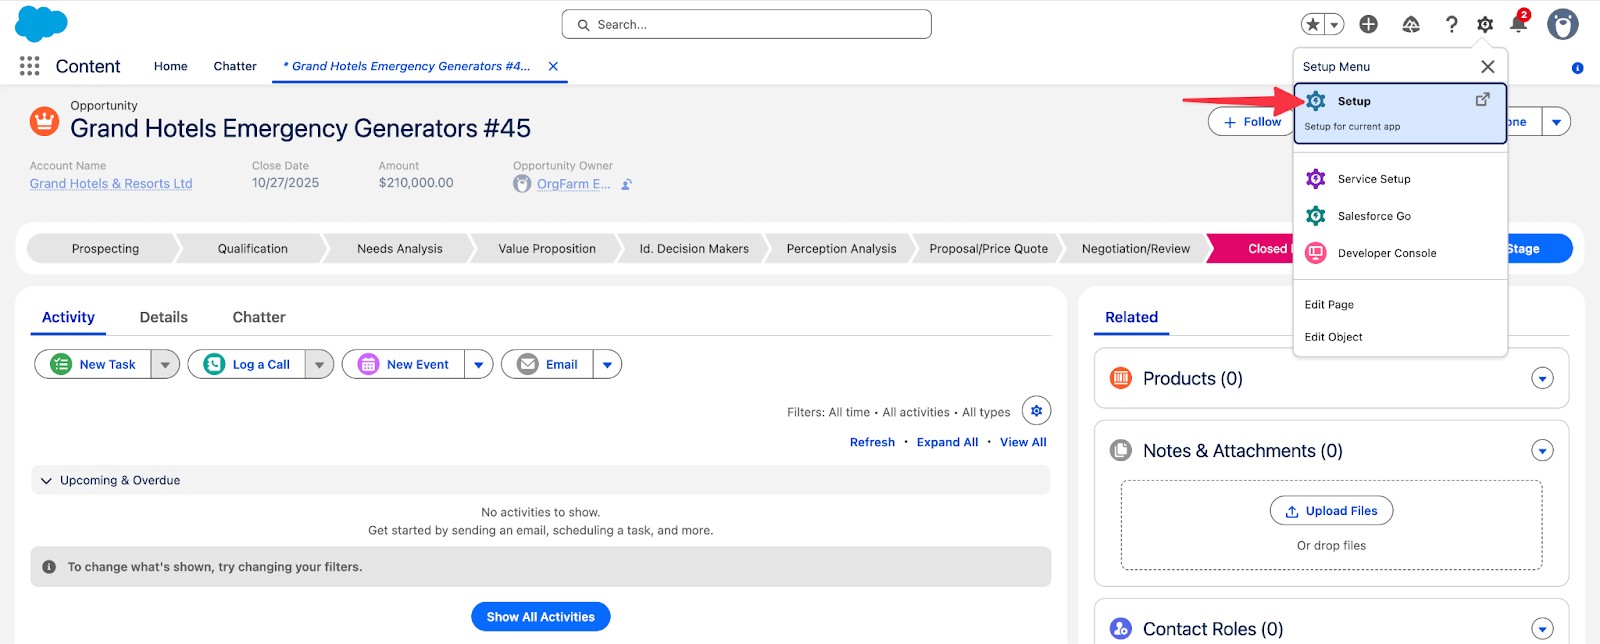
Task: Close the Setup Menu panel
Action: coord(1488,66)
